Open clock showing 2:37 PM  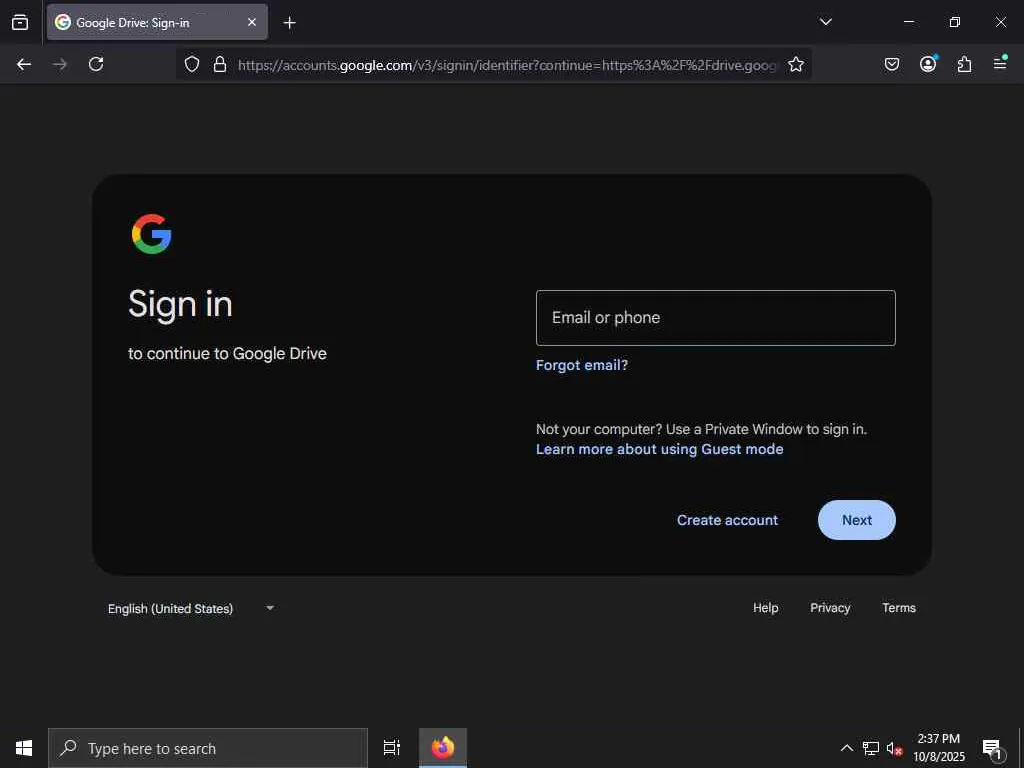(938, 748)
